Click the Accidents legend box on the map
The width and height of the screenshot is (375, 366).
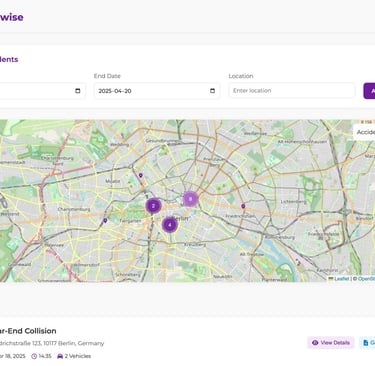pos(364,132)
